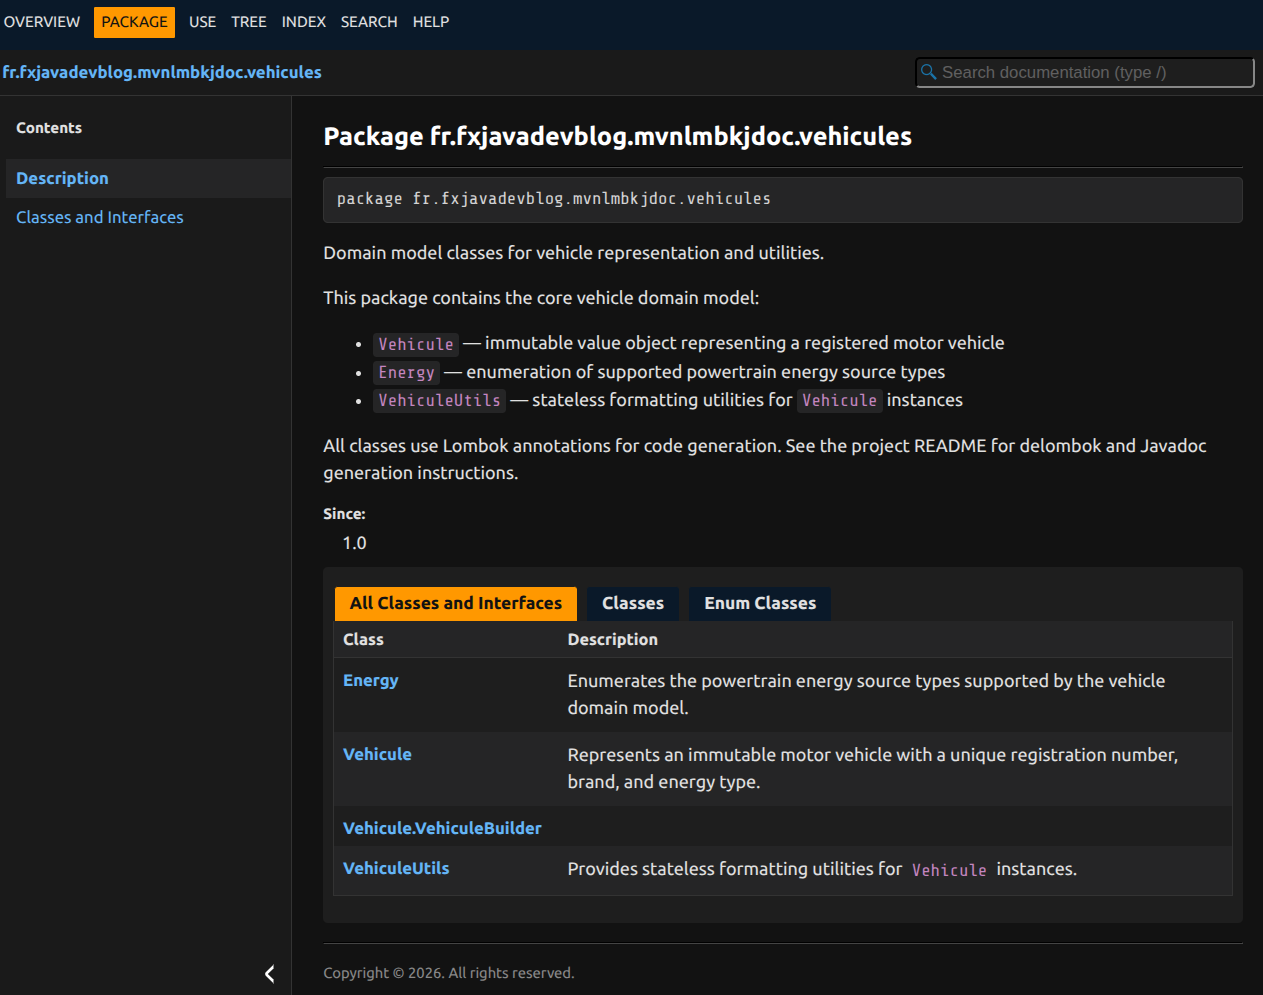Open the SEARCH navigation page
This screenshot has width=1263, height=995.
click(369, 22)
